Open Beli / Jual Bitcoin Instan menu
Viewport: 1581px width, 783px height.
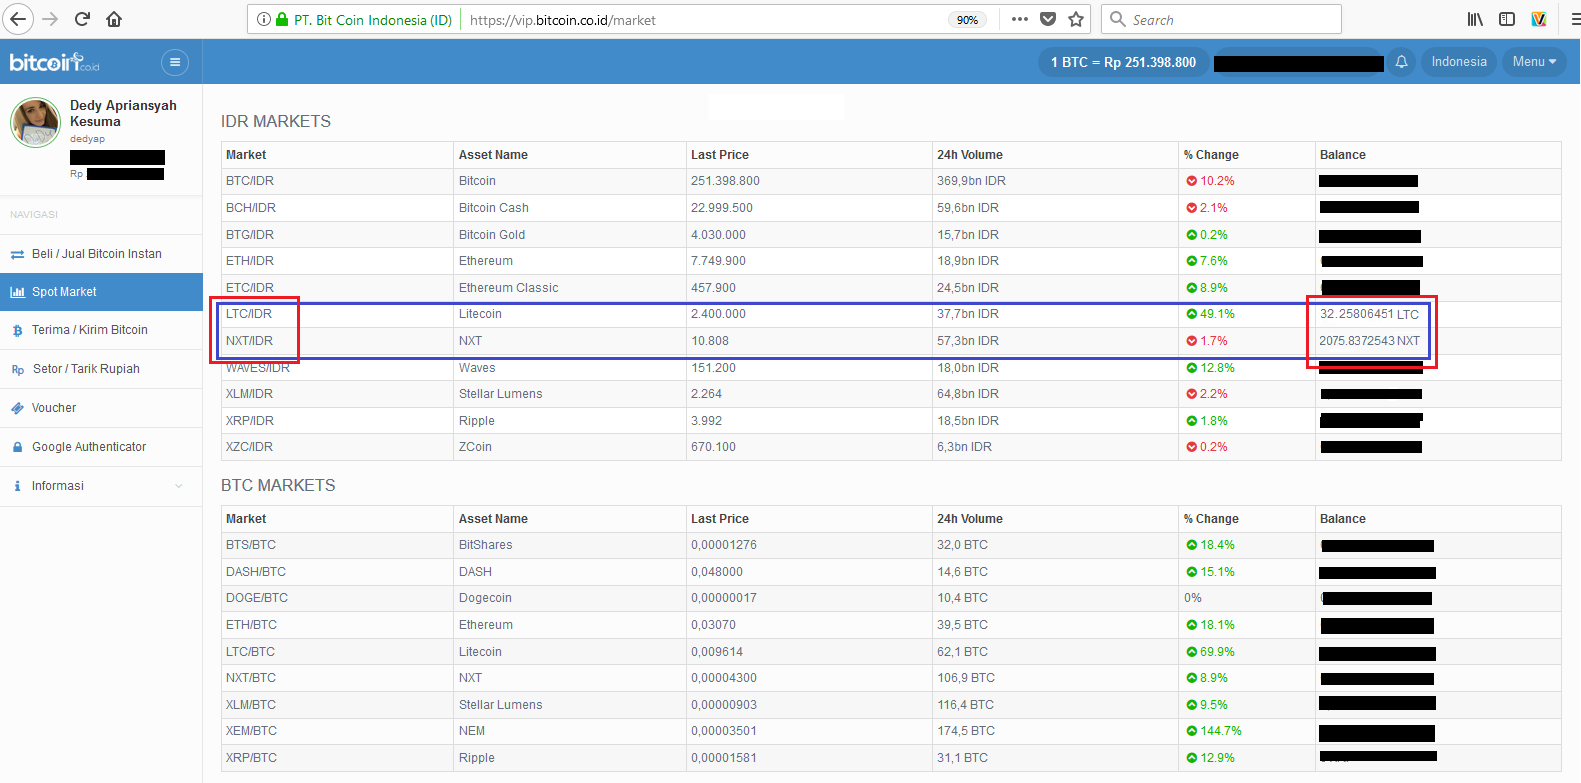(x=101, y=254)
